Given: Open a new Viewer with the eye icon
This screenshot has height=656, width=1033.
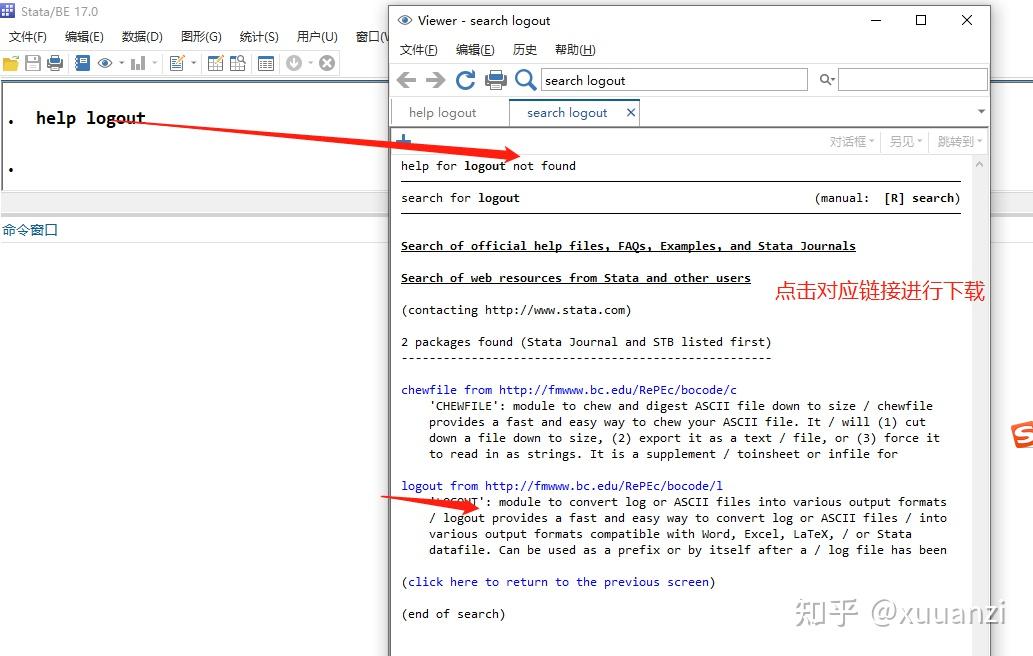Looking at the screenshot, I should pyautogui.click(x=105, y=62).
